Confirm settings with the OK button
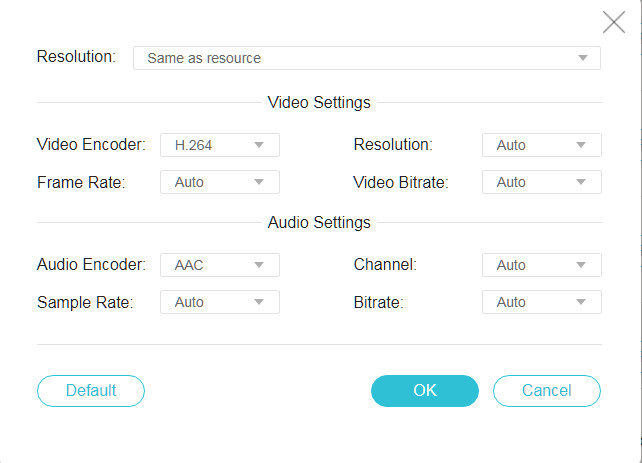 (425, 391)
